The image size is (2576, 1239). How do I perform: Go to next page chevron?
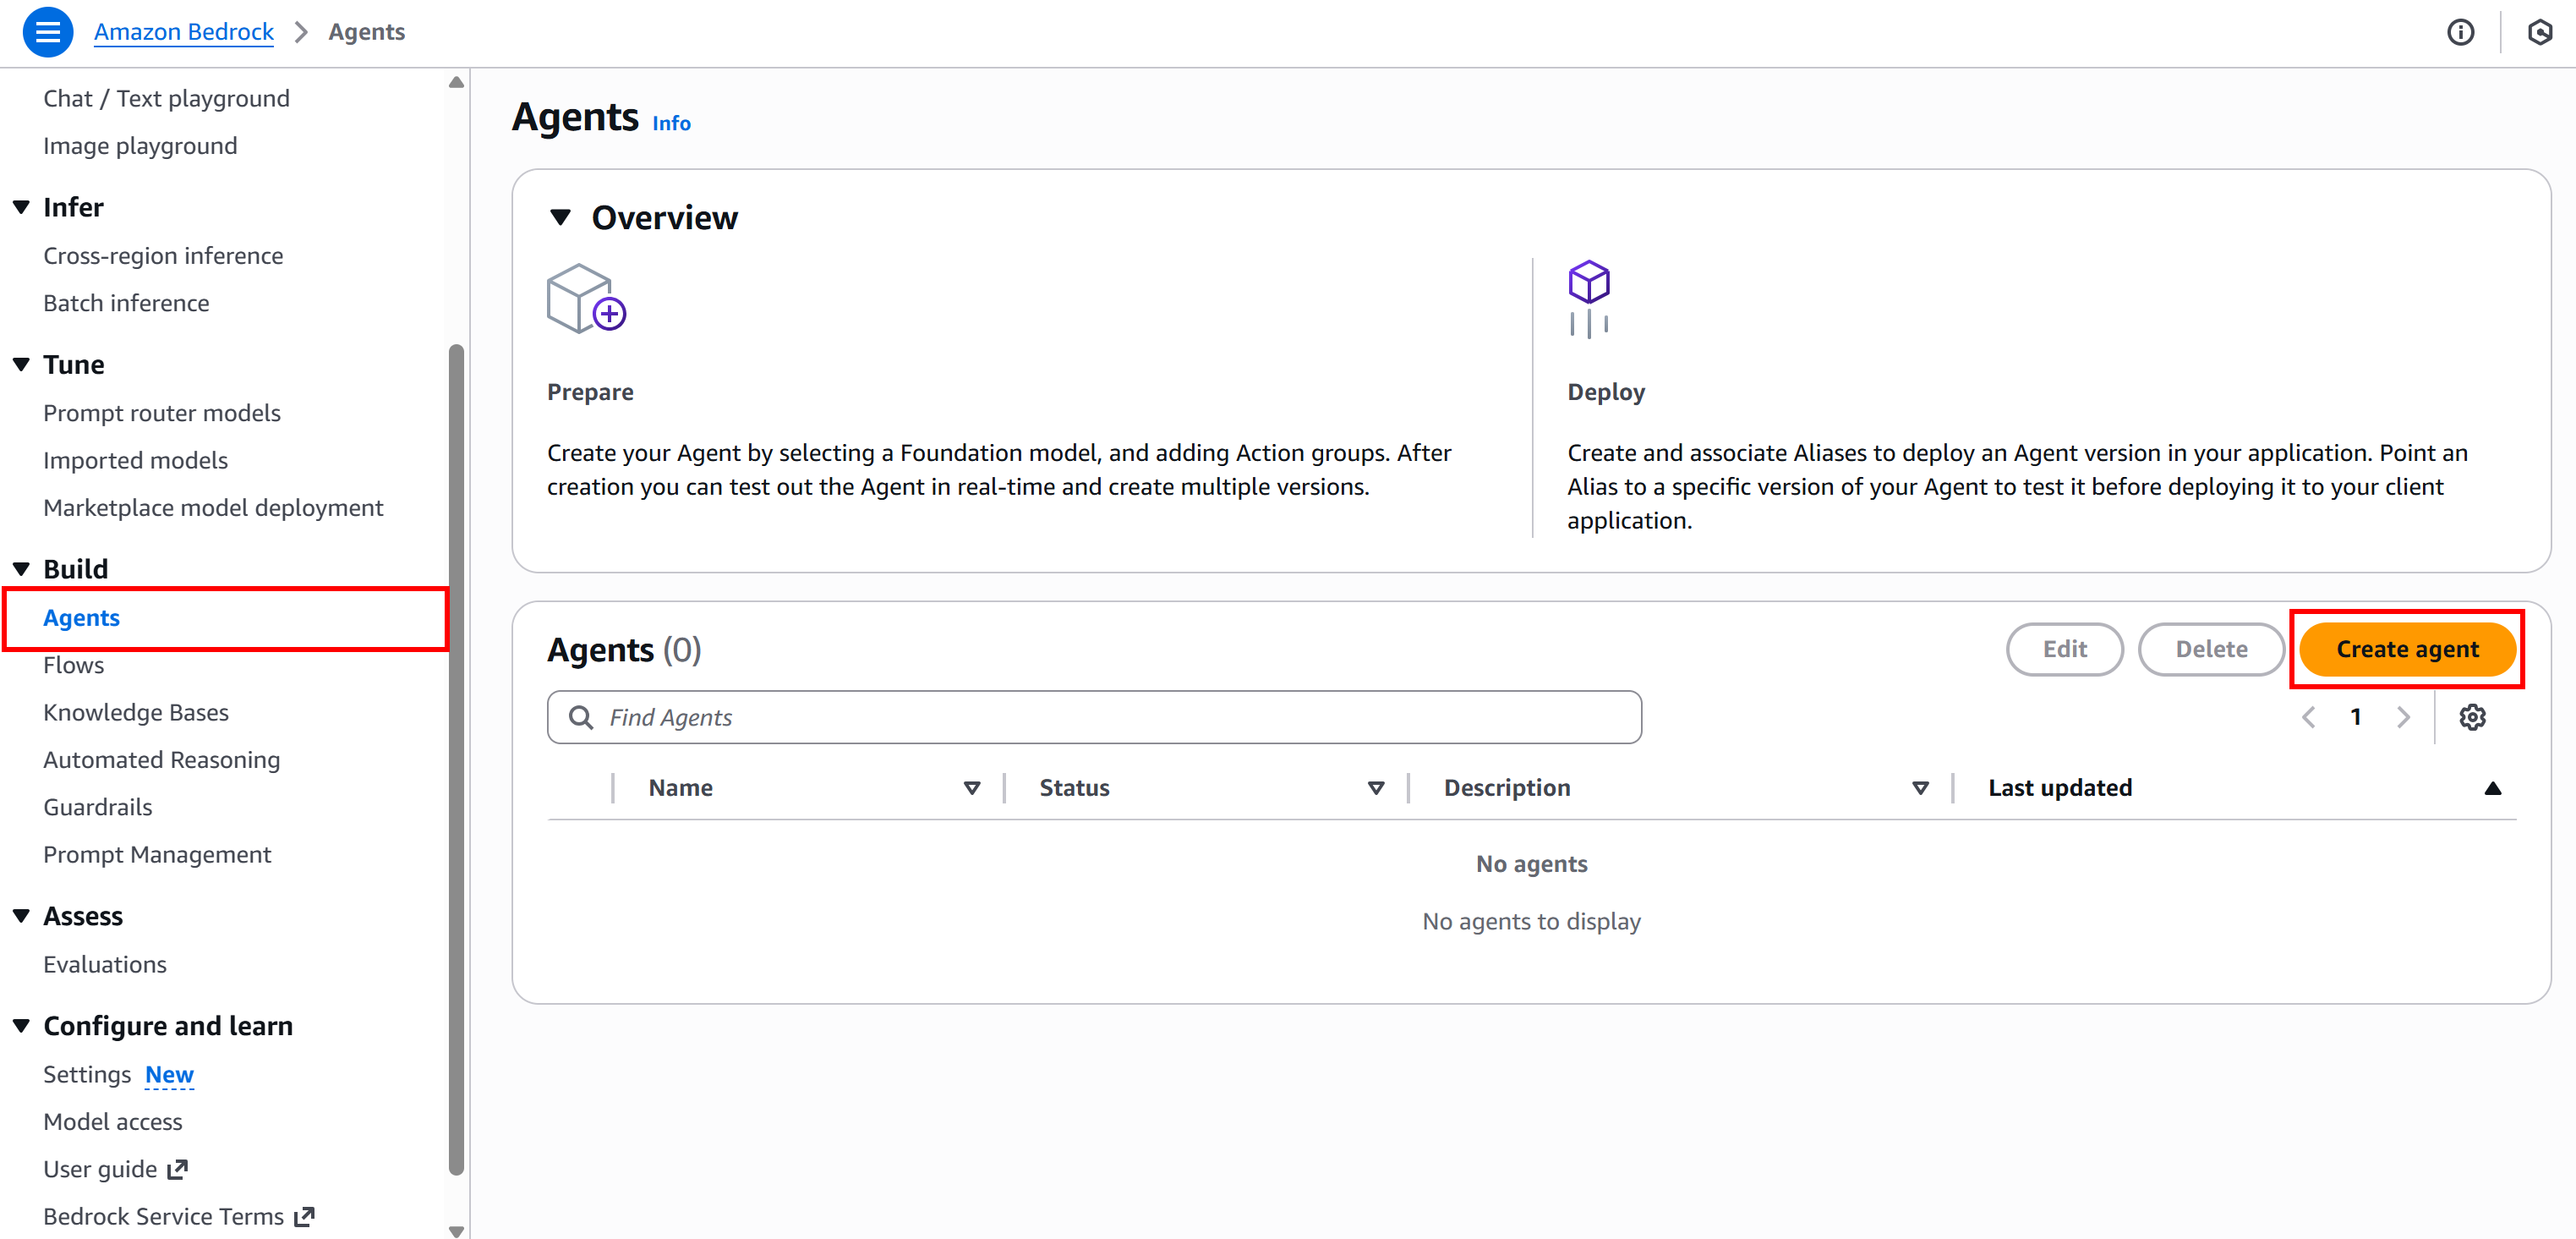point(2403,717)
